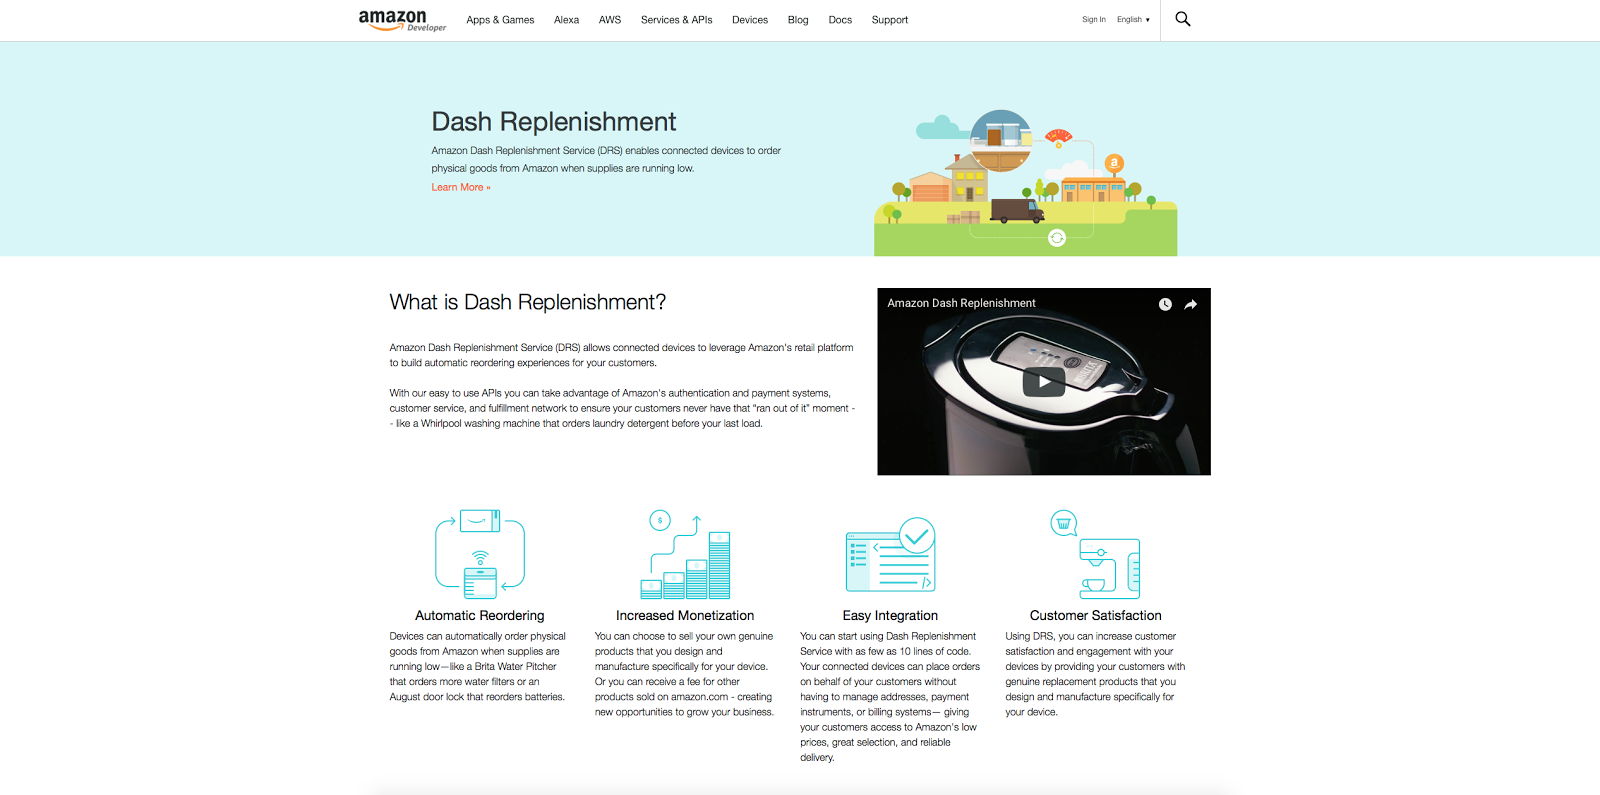
Task: Play the Amazon Dash Replenishment video
Action: pos(1044,381)
